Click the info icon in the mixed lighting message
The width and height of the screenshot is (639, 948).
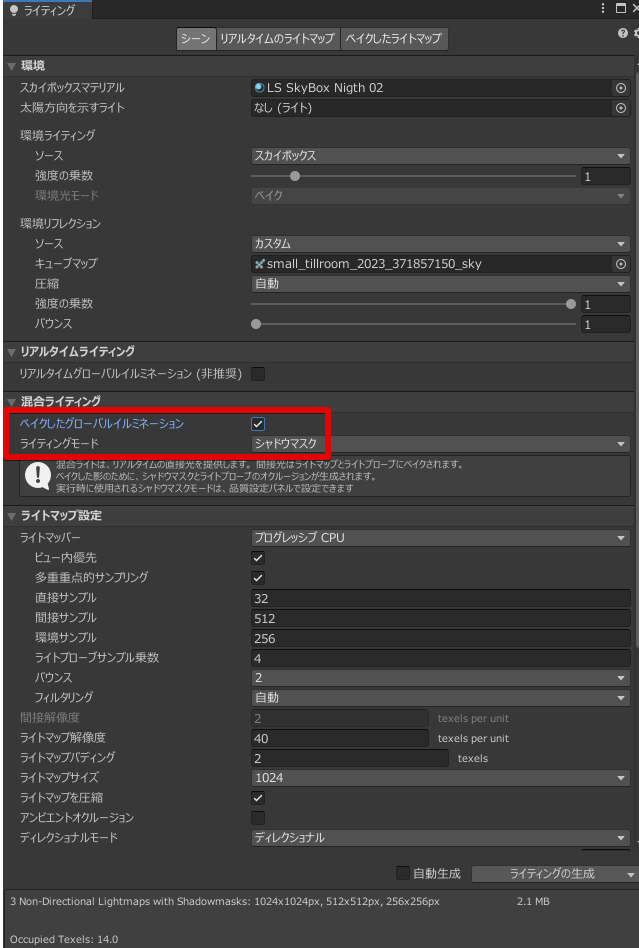coord(37,475)
